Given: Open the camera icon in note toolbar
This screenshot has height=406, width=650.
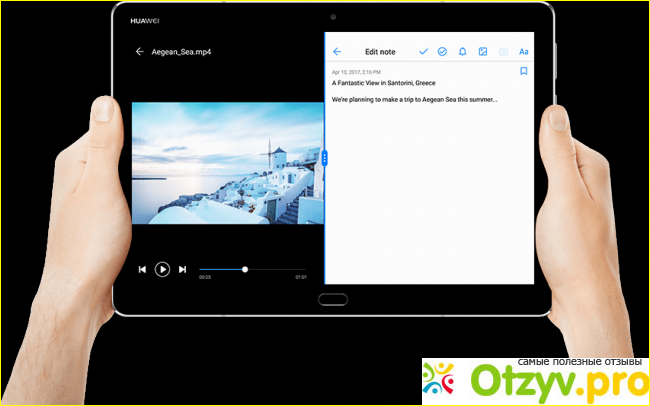Looking at the screenshot, I should click(503, 51).
